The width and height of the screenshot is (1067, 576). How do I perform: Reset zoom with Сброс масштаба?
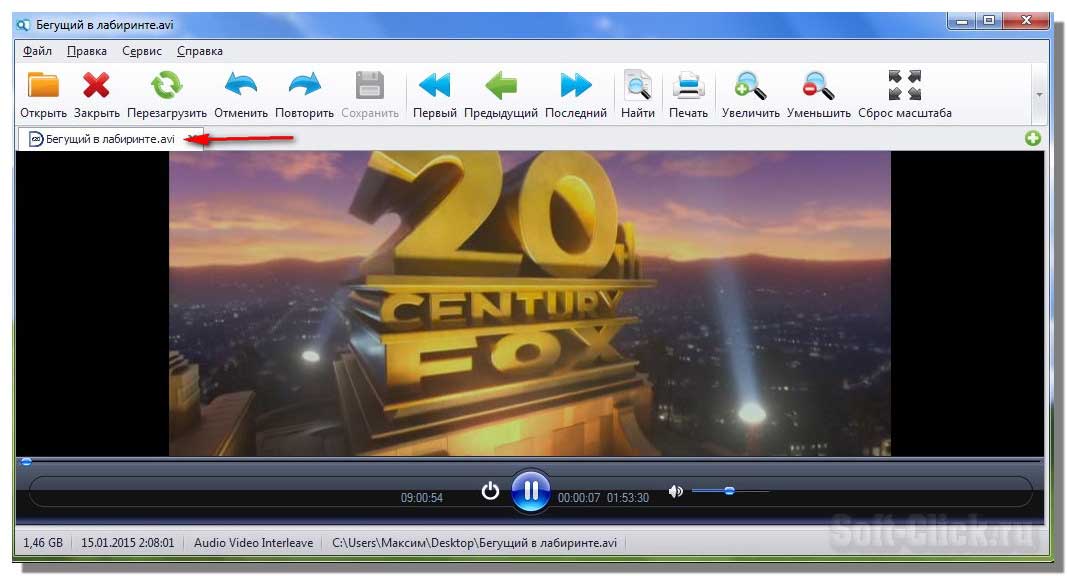[904, 87]
